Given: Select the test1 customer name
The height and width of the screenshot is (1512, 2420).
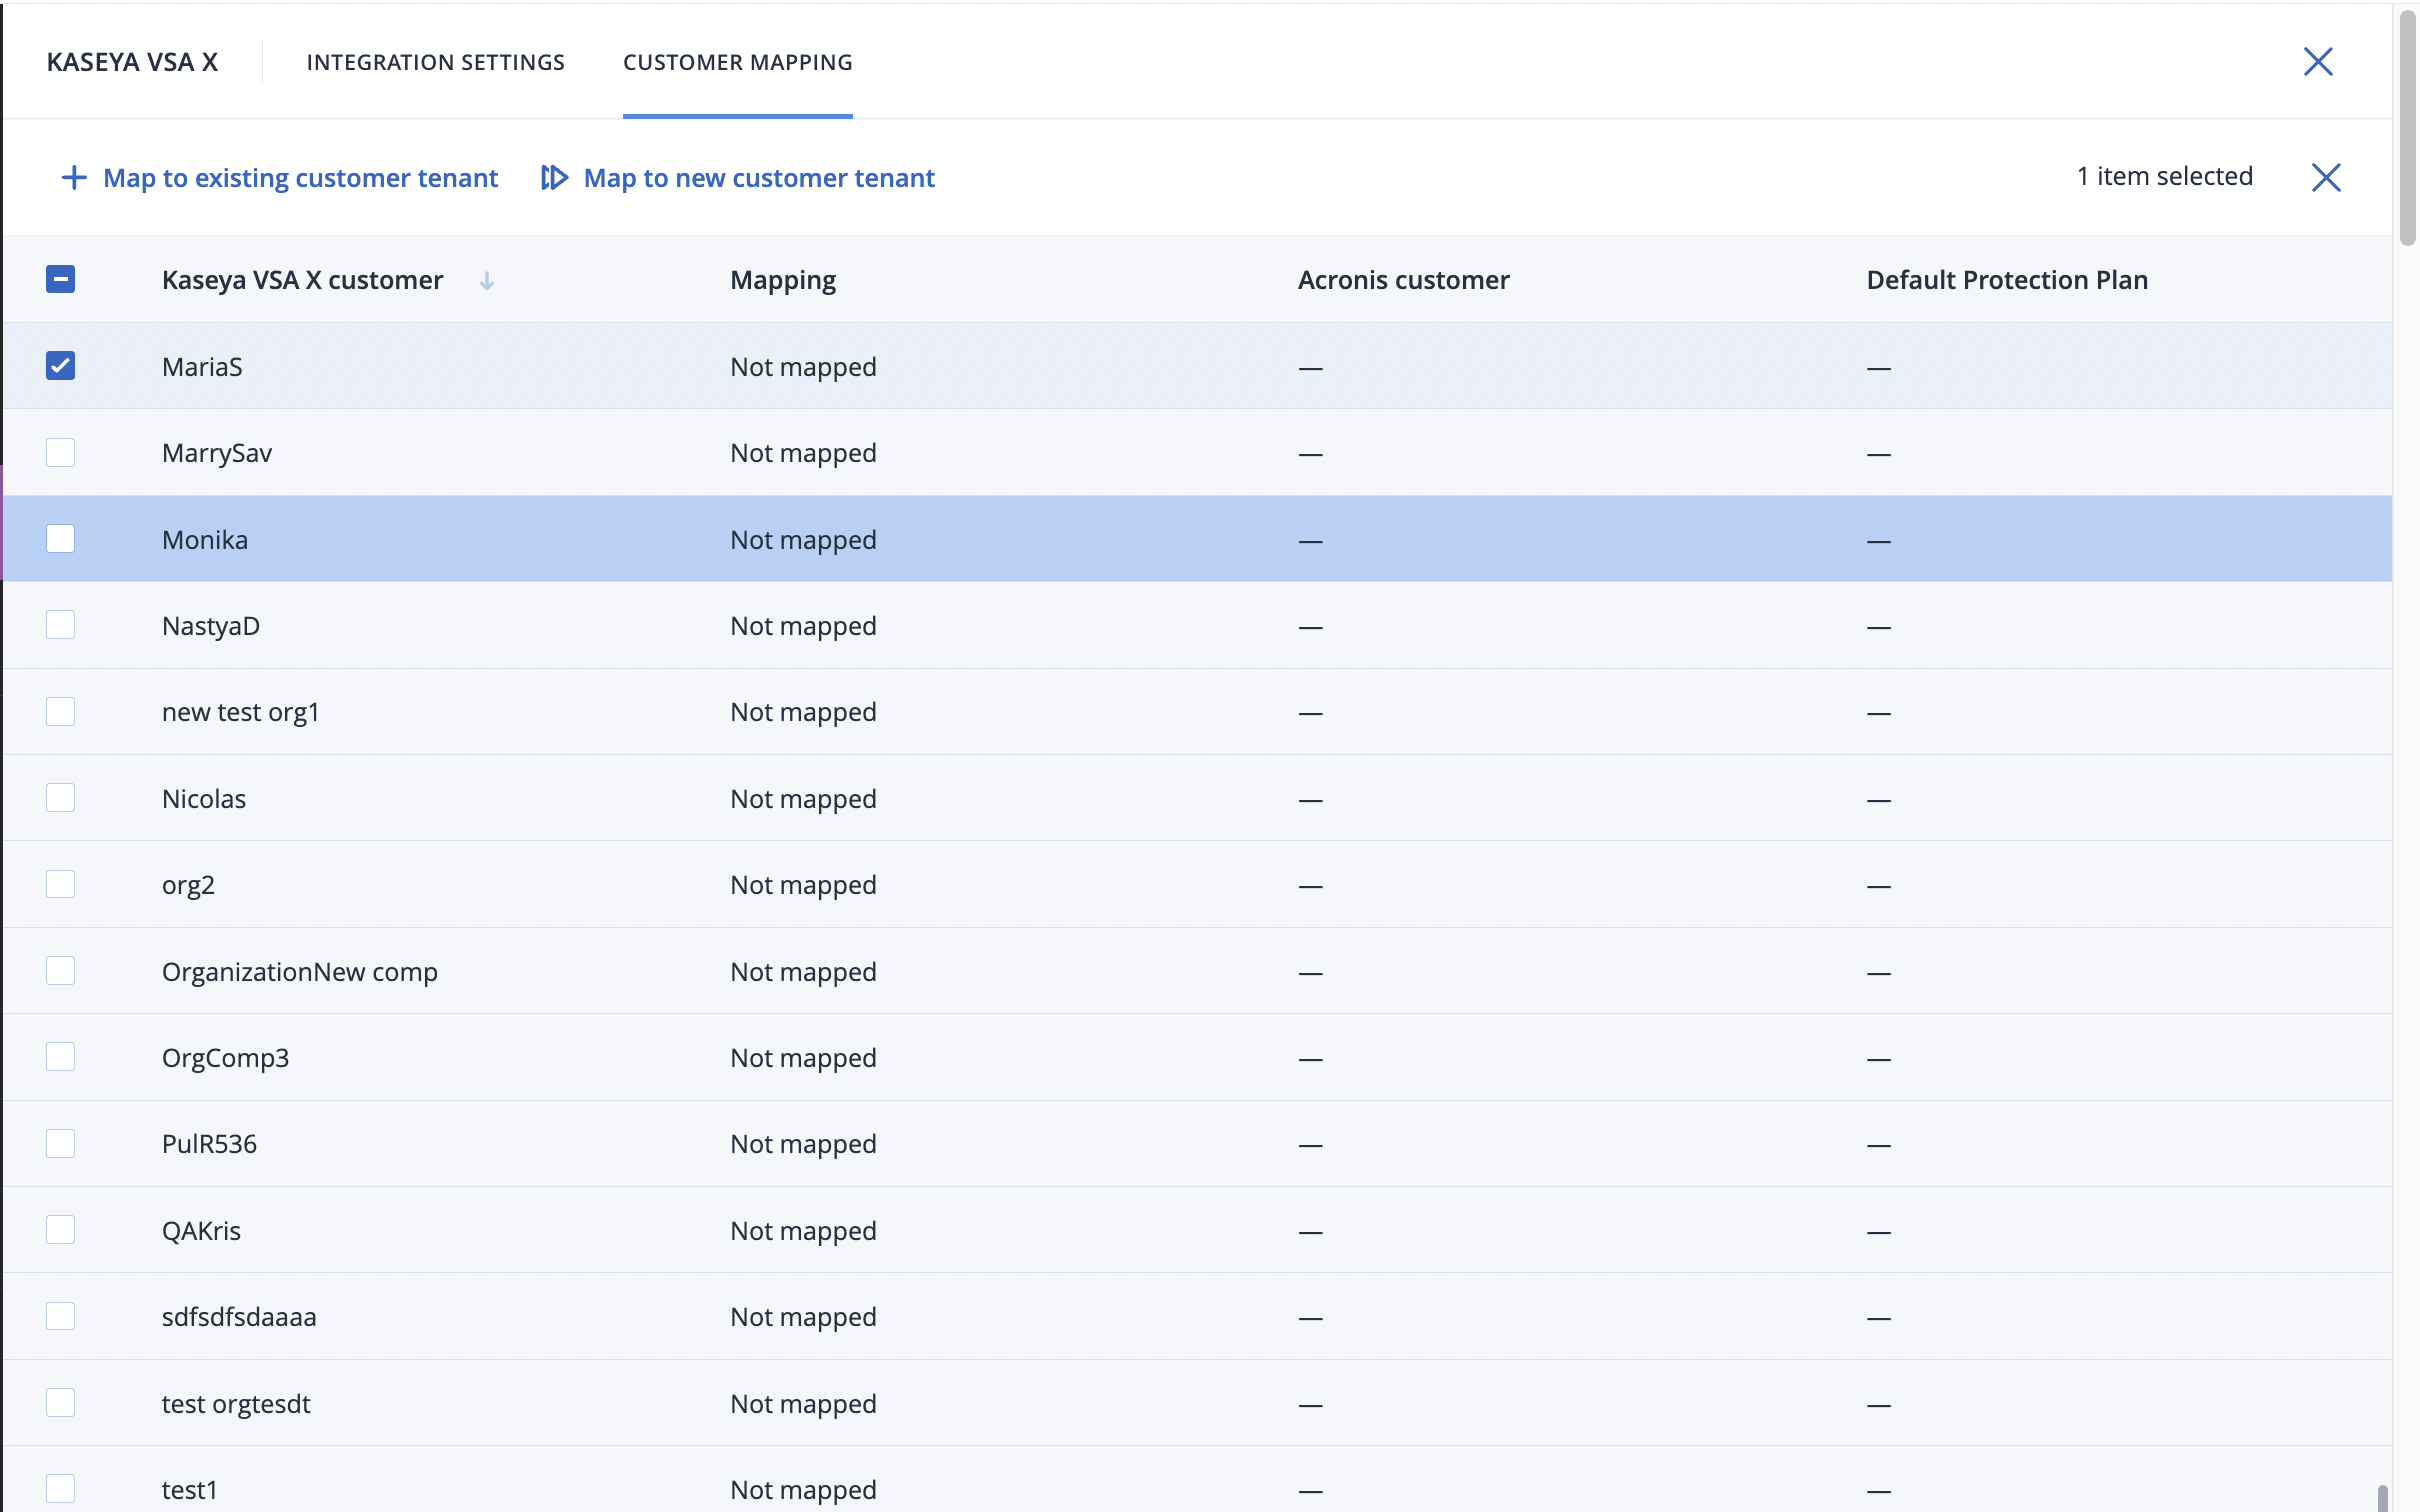Looking at the screenshot, I should pyautogui.click(x=189, y=1490).
